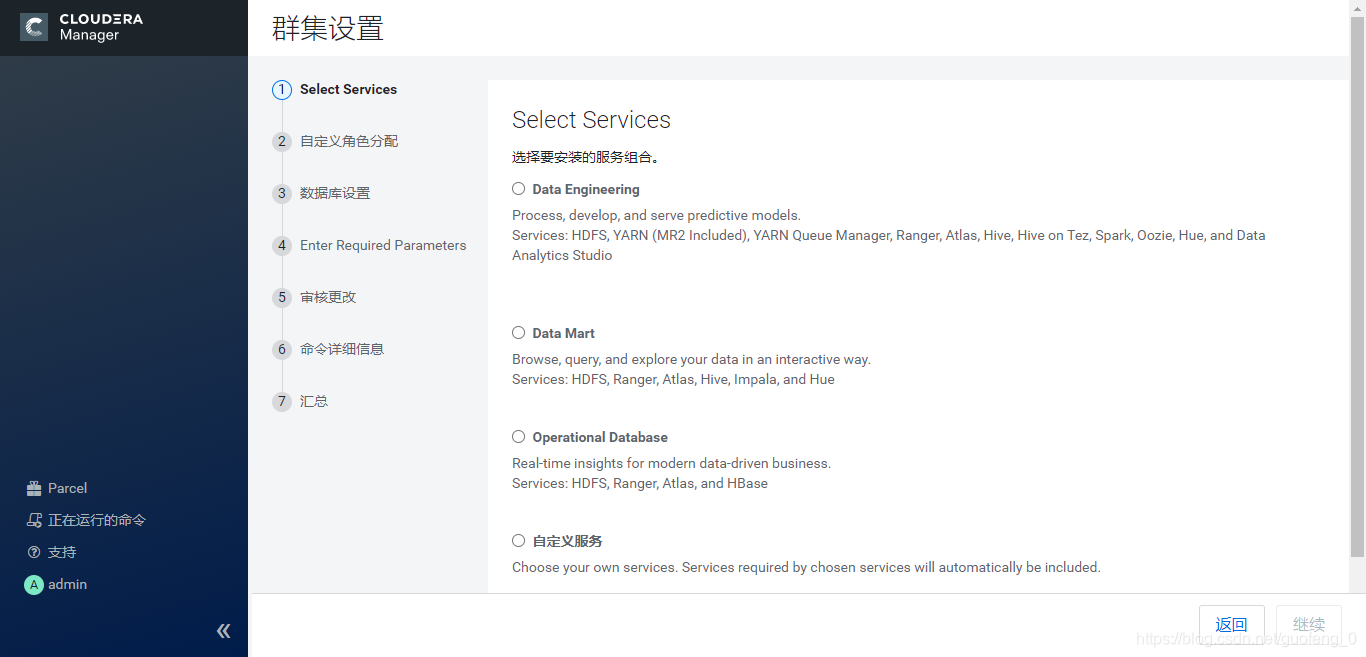This screenshot has width=1366, height=657.
Task: Click text Browse, query, and explore your data
Action: (691, 359)
